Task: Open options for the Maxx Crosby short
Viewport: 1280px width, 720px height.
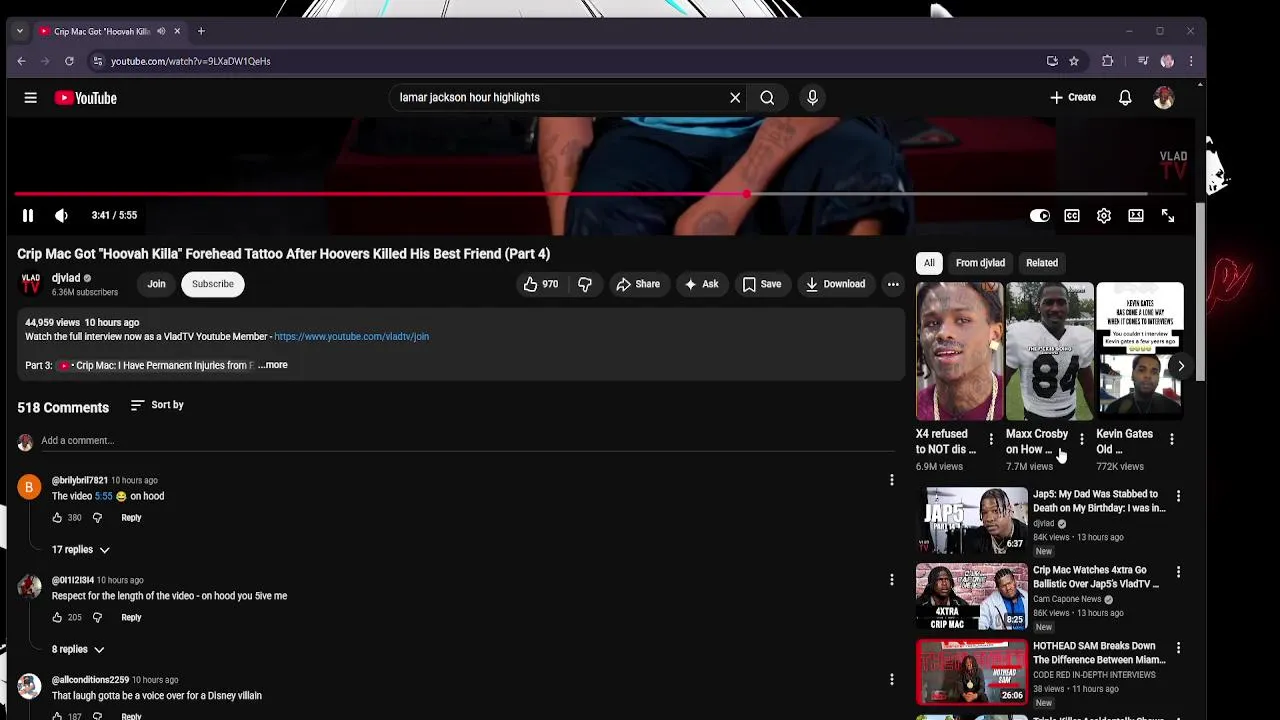Action: tap(1081, 439)
